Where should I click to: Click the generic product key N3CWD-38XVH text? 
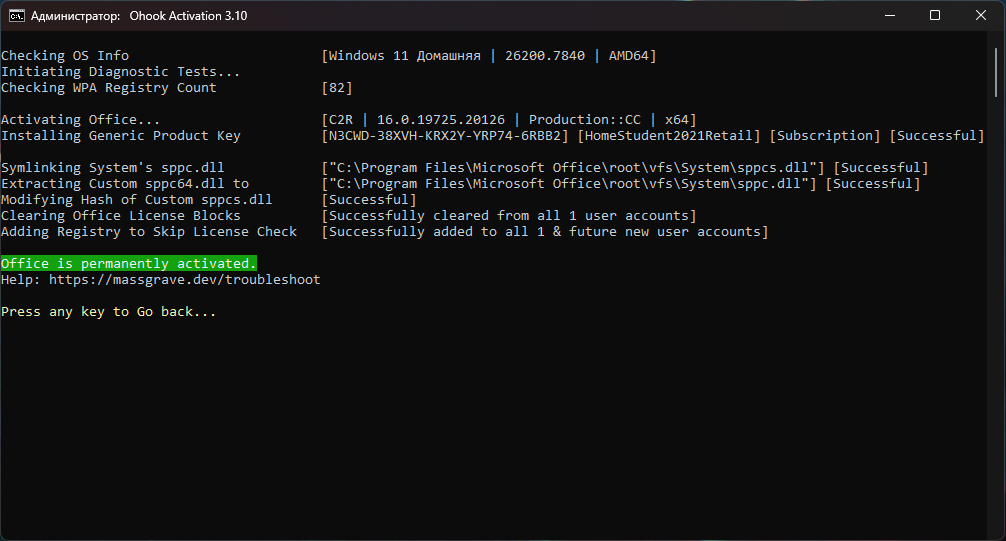pos(445,136)
